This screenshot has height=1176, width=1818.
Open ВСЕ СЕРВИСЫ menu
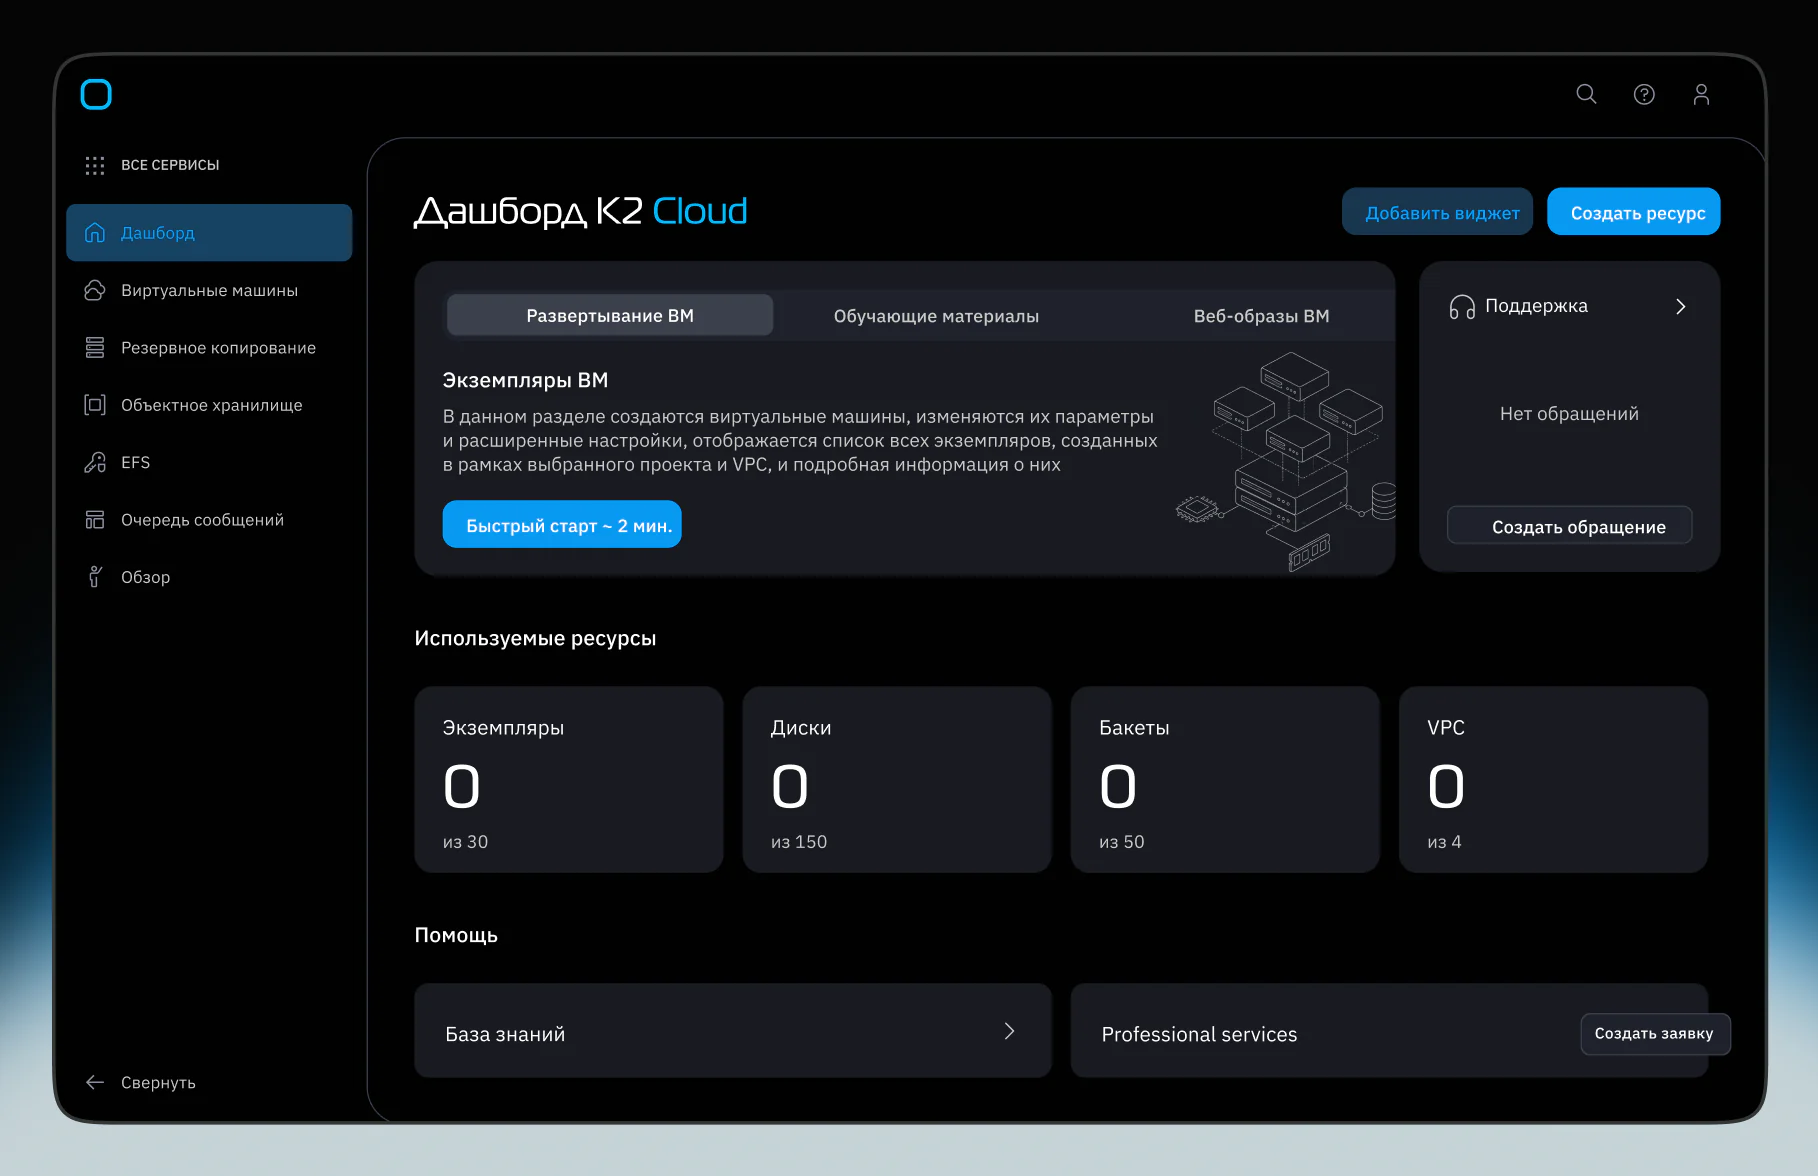153,165
